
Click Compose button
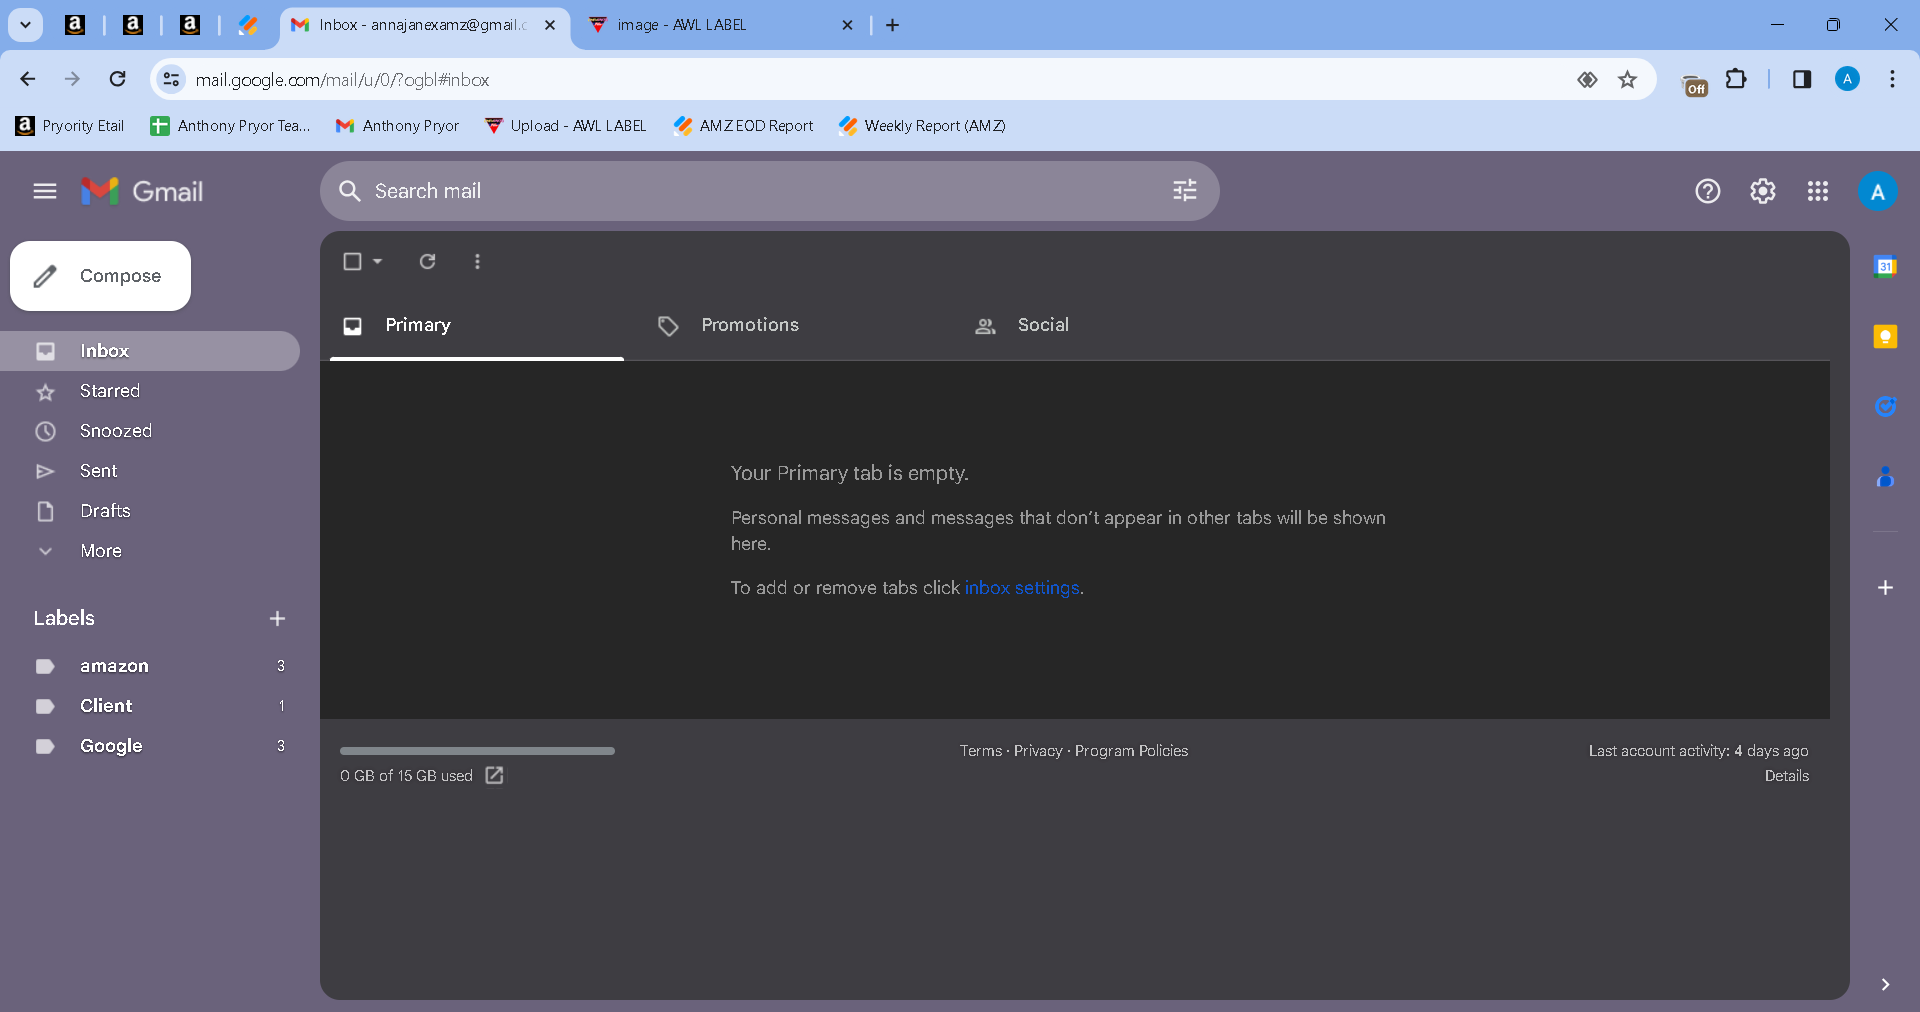tap(100, 276)
